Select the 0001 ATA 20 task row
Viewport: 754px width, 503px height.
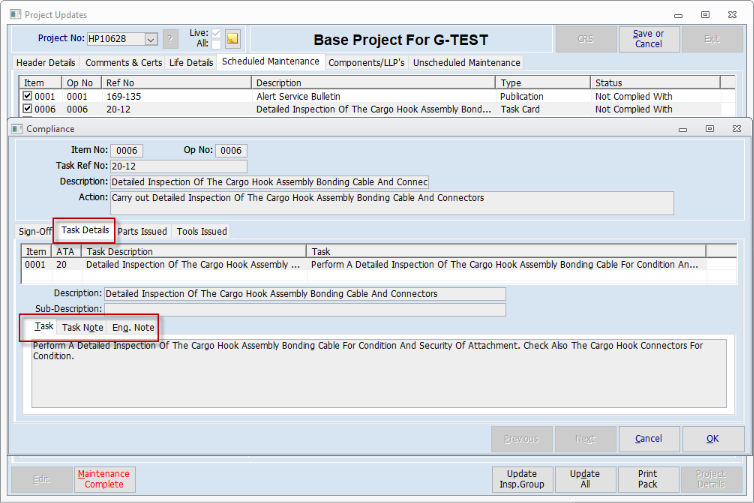tap(379, 264)
